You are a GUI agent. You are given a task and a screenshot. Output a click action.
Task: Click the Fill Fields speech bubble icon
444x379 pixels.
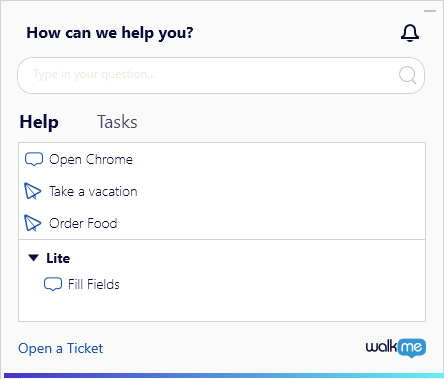click(53, 284)
